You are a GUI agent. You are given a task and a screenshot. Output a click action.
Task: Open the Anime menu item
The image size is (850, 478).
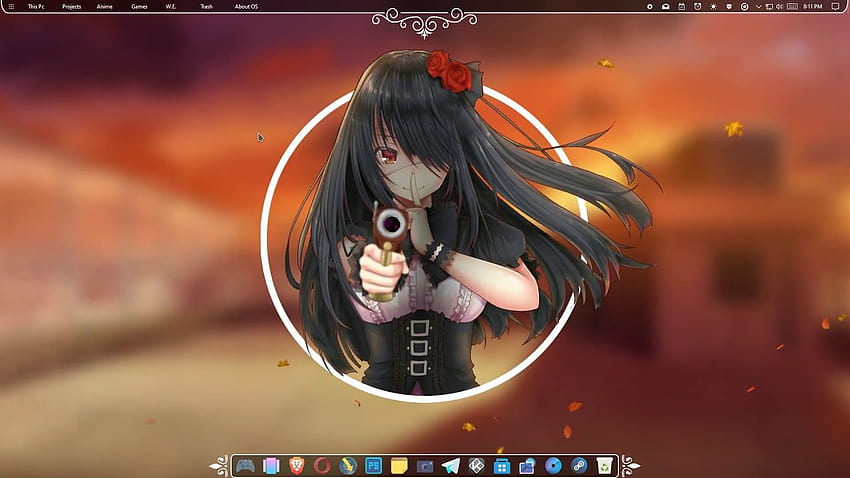[x=105, y=7]
